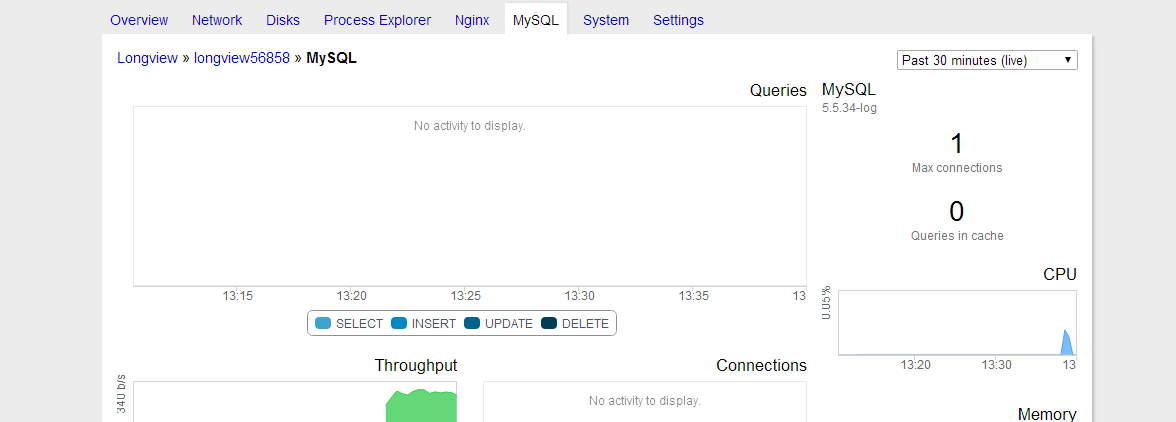
Task: Click inside the empty Queries chart
Action: click(469, 200)
